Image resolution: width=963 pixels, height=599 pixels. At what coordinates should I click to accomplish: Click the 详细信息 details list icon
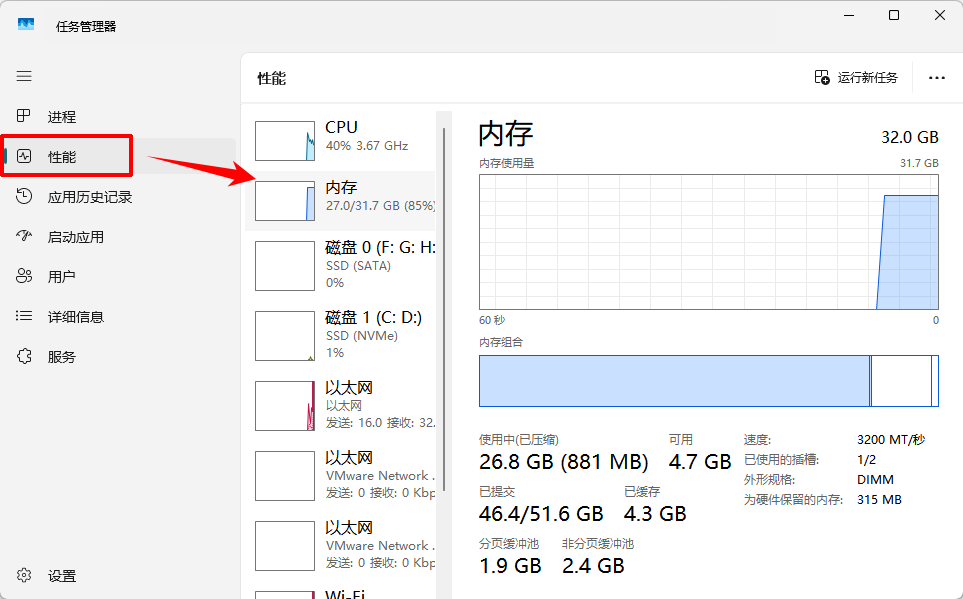[24, 316]
